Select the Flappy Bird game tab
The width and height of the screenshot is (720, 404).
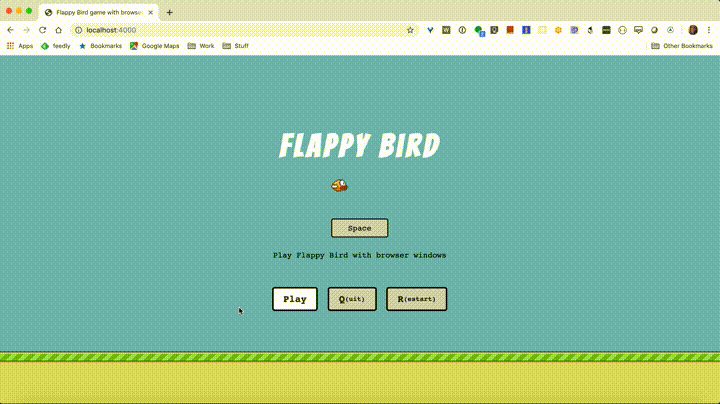pyautogui.click(x=99, y=12)
